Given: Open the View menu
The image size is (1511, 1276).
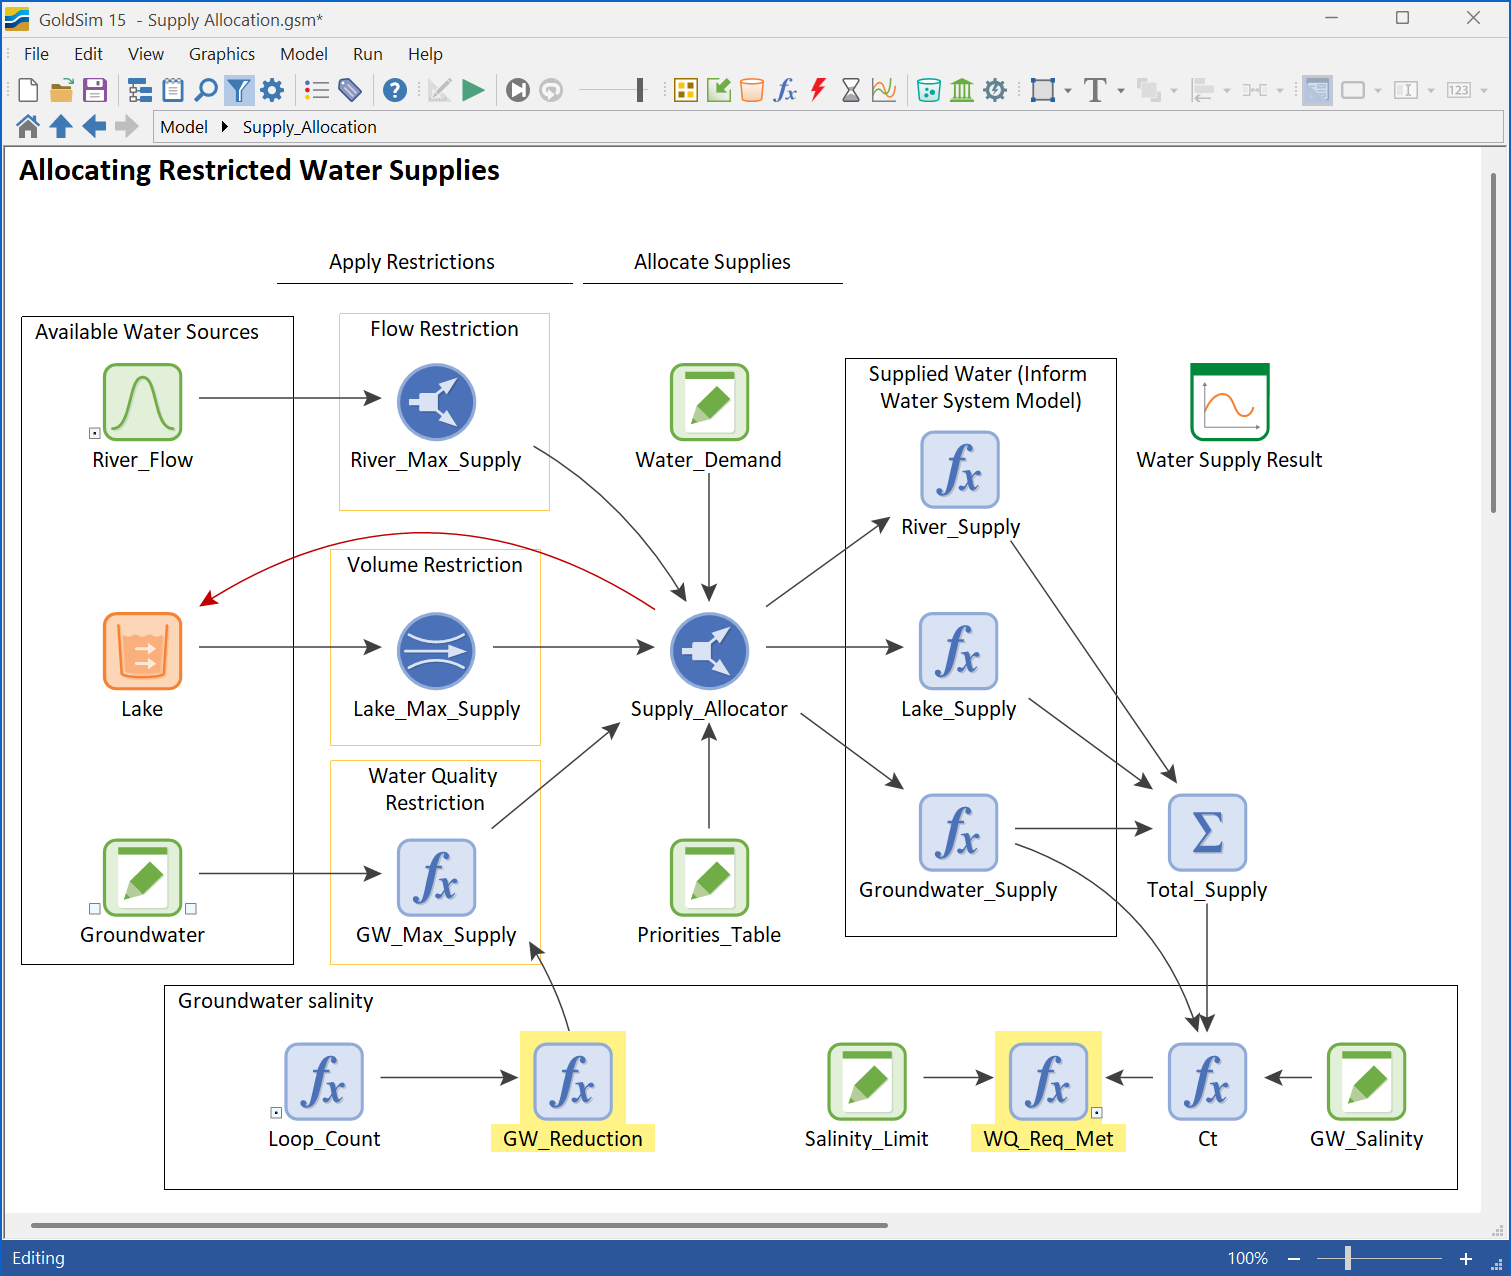Looking at the screenshot, I should (x=146, y=54).
